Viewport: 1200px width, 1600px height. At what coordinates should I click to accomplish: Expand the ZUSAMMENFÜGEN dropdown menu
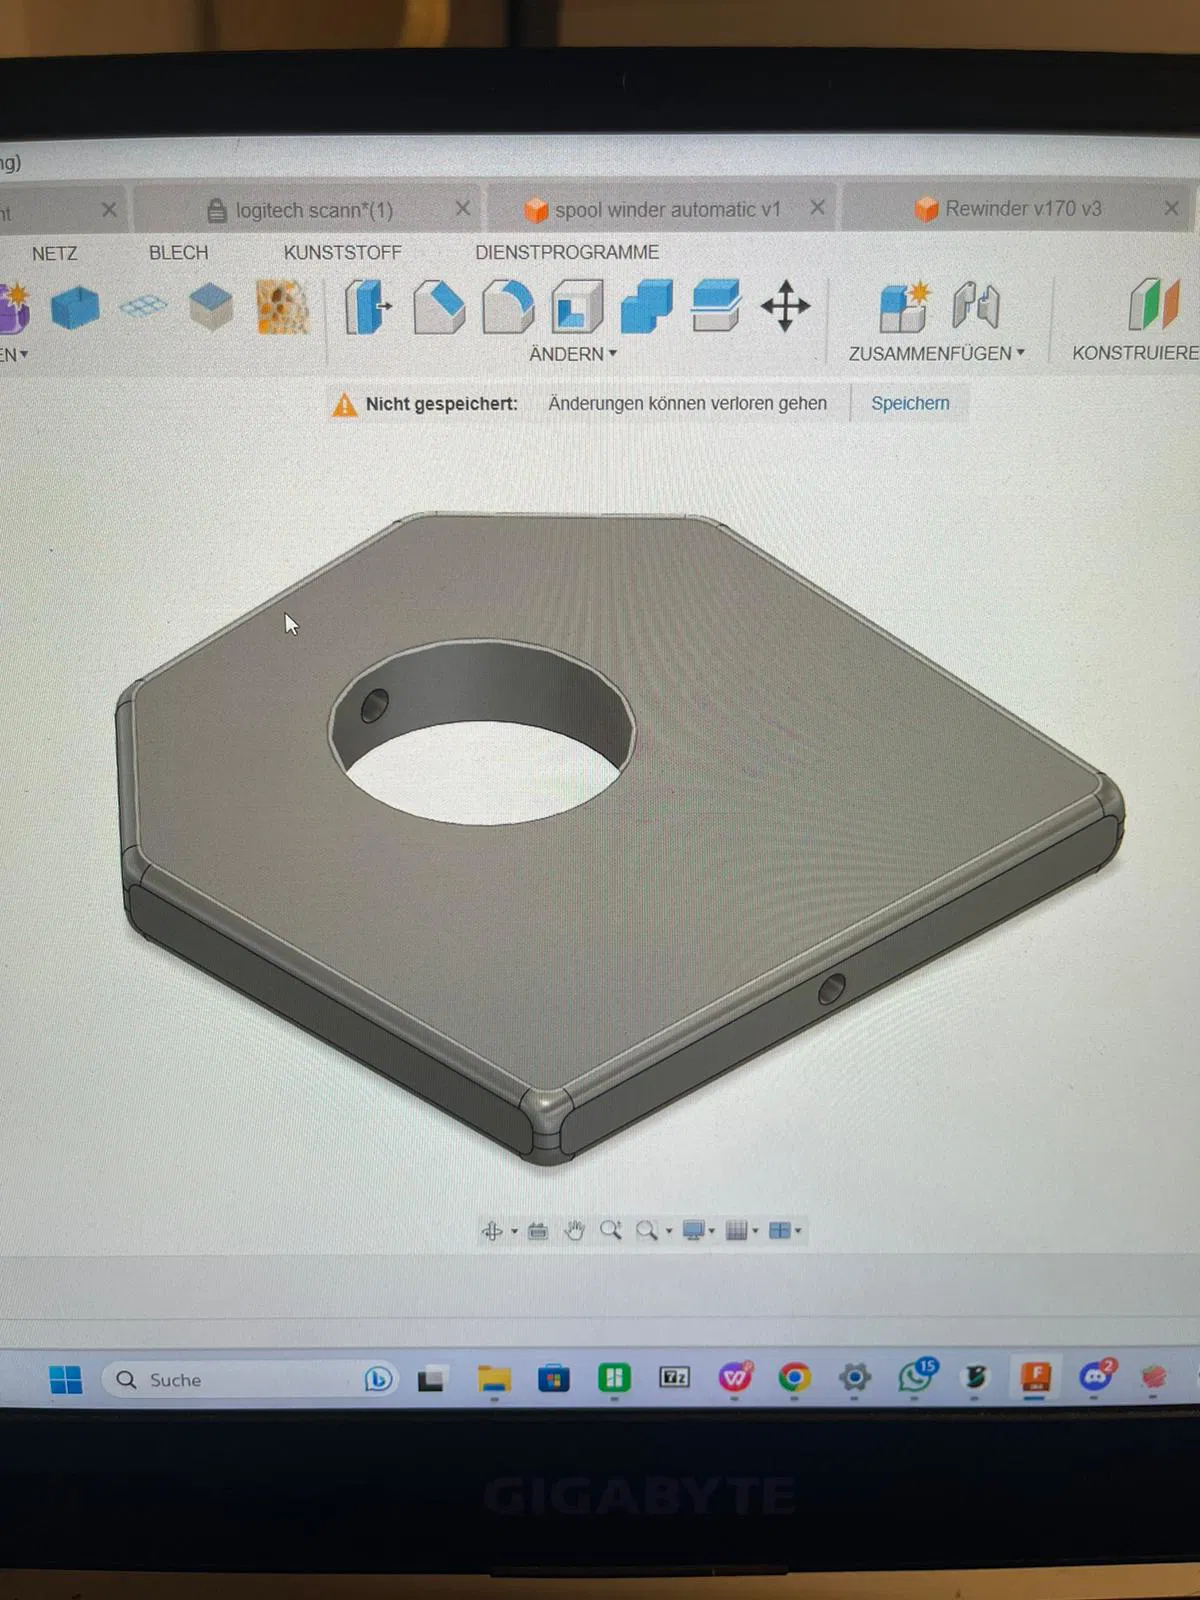pyautogui.click(x=937, y=353)
